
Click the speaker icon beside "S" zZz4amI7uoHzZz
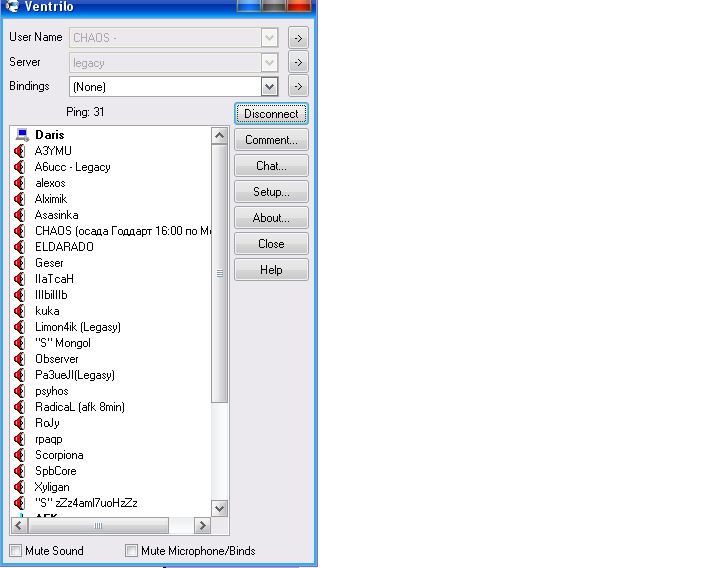point(19,503)
